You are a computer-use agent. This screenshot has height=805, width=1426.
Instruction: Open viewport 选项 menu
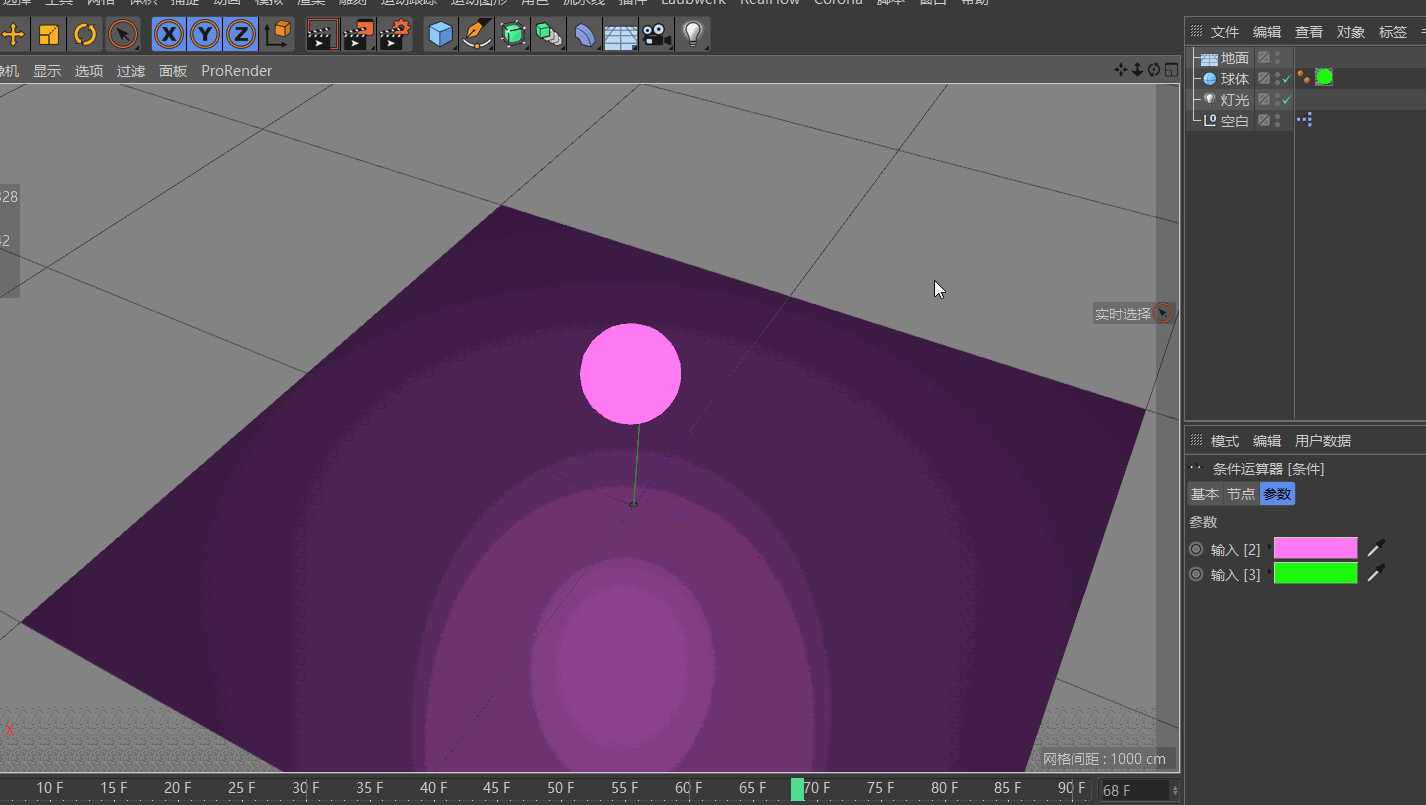[x=89, y=71]
